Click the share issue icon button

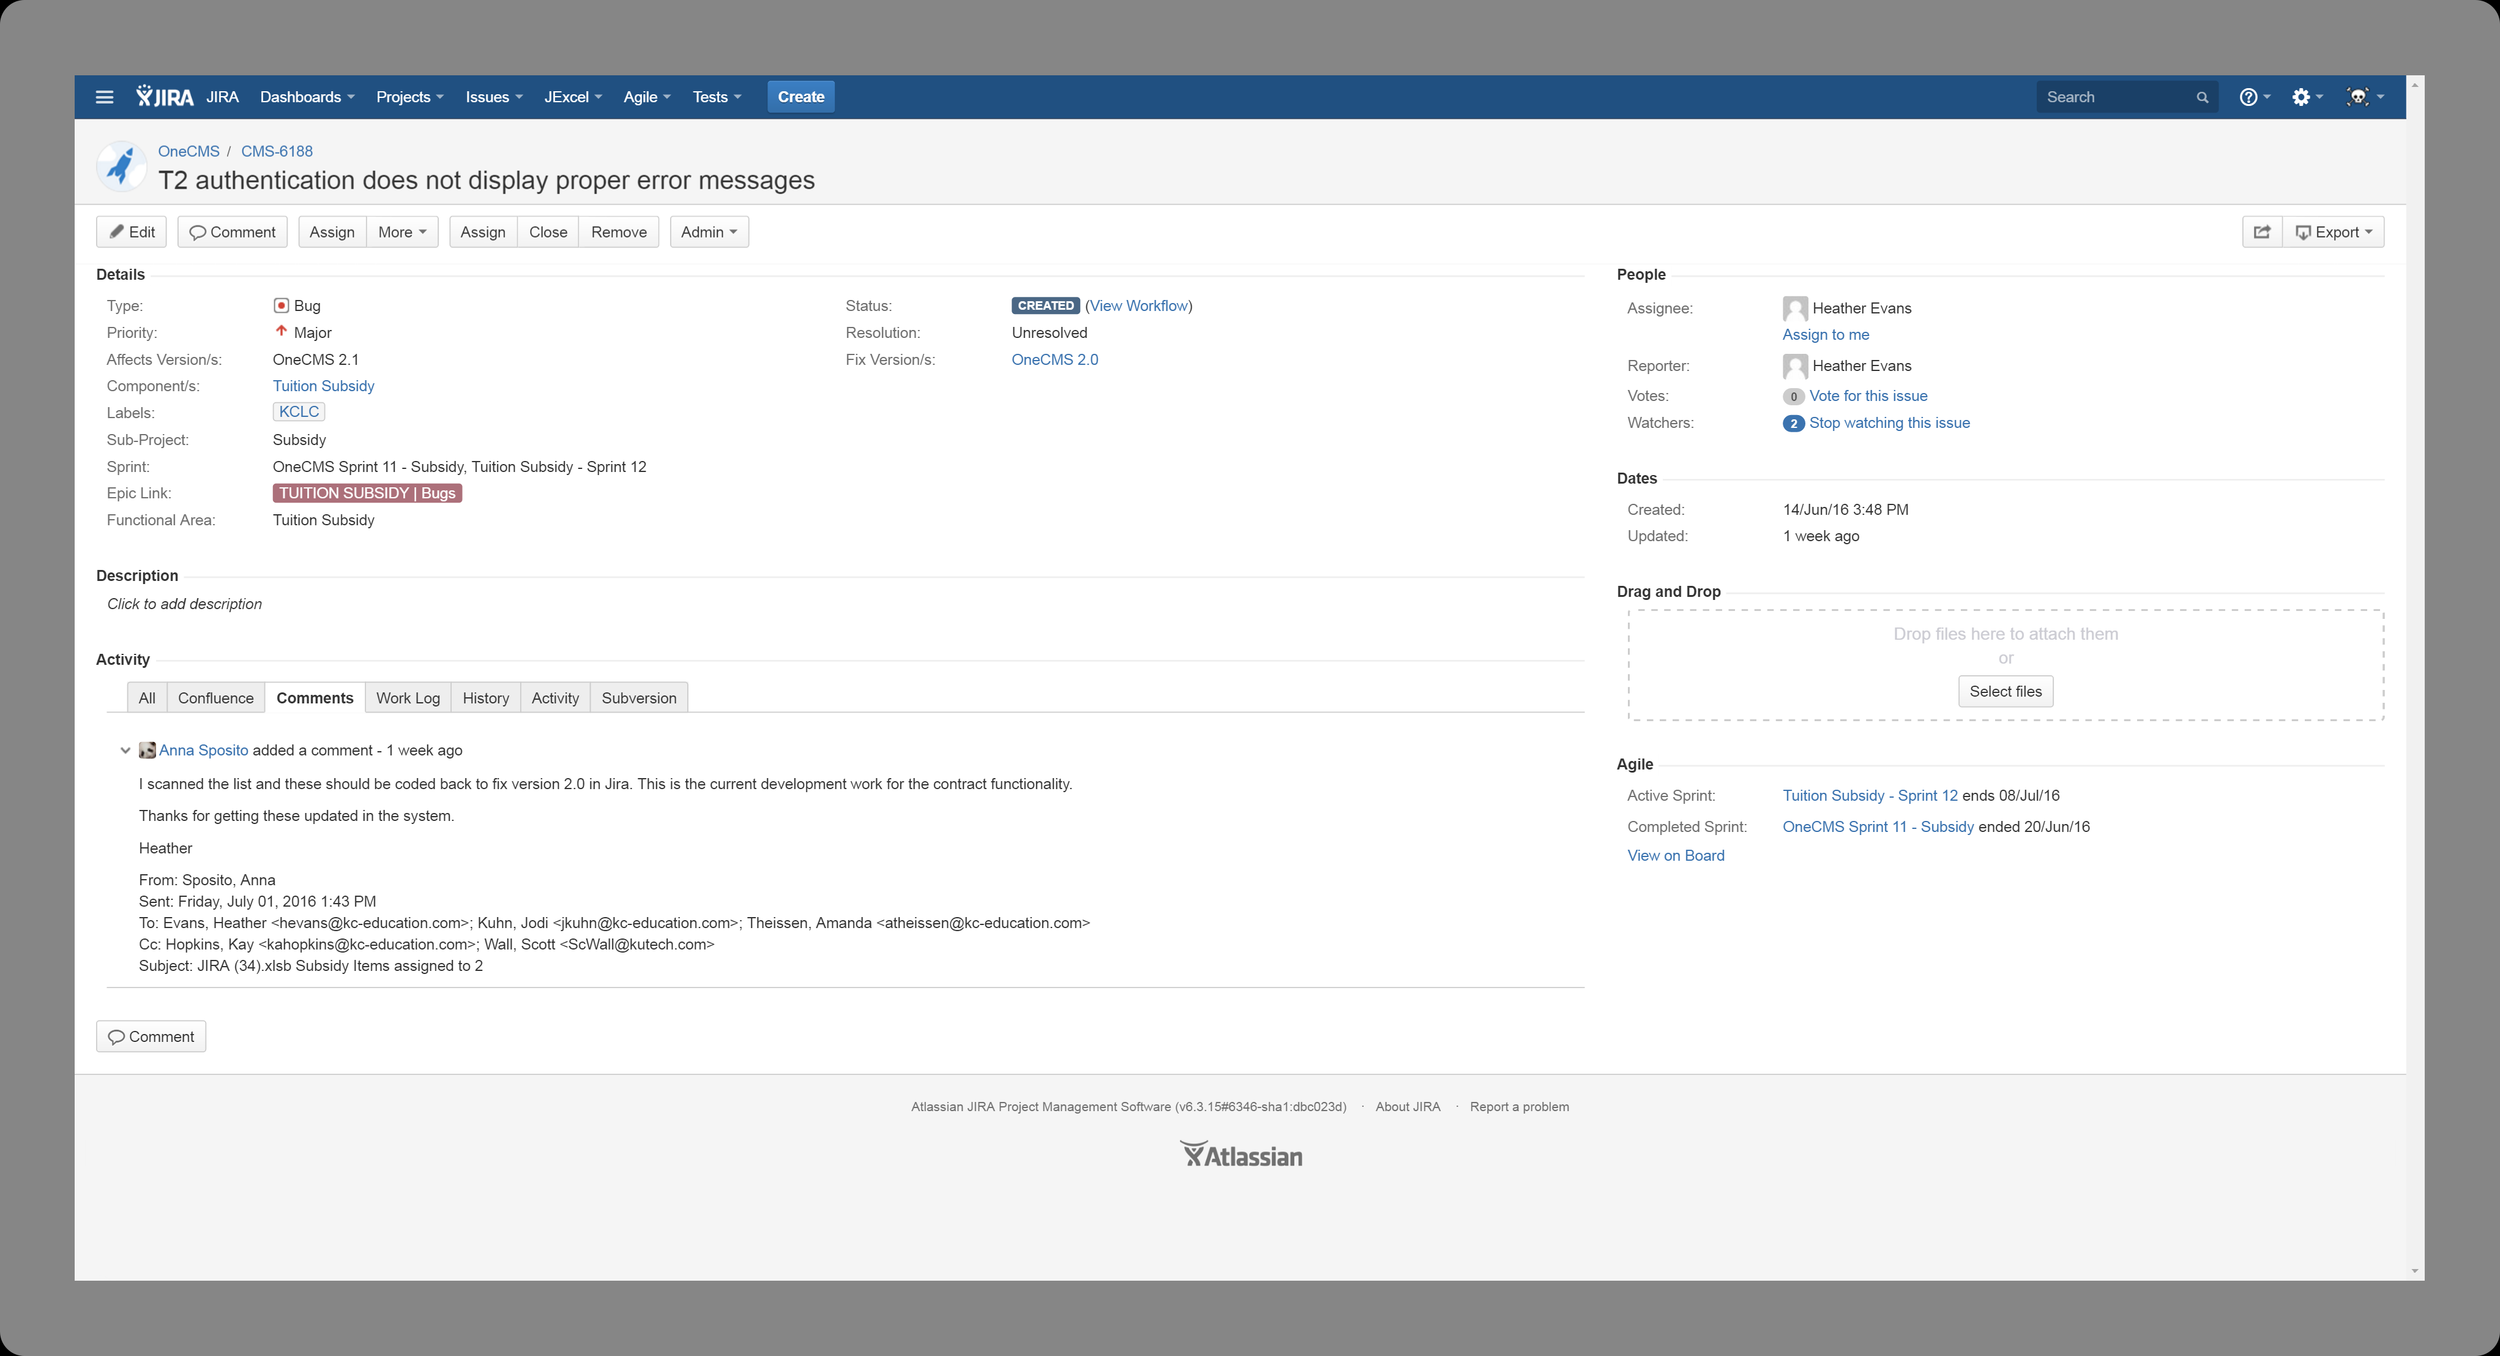[2261, 232]
